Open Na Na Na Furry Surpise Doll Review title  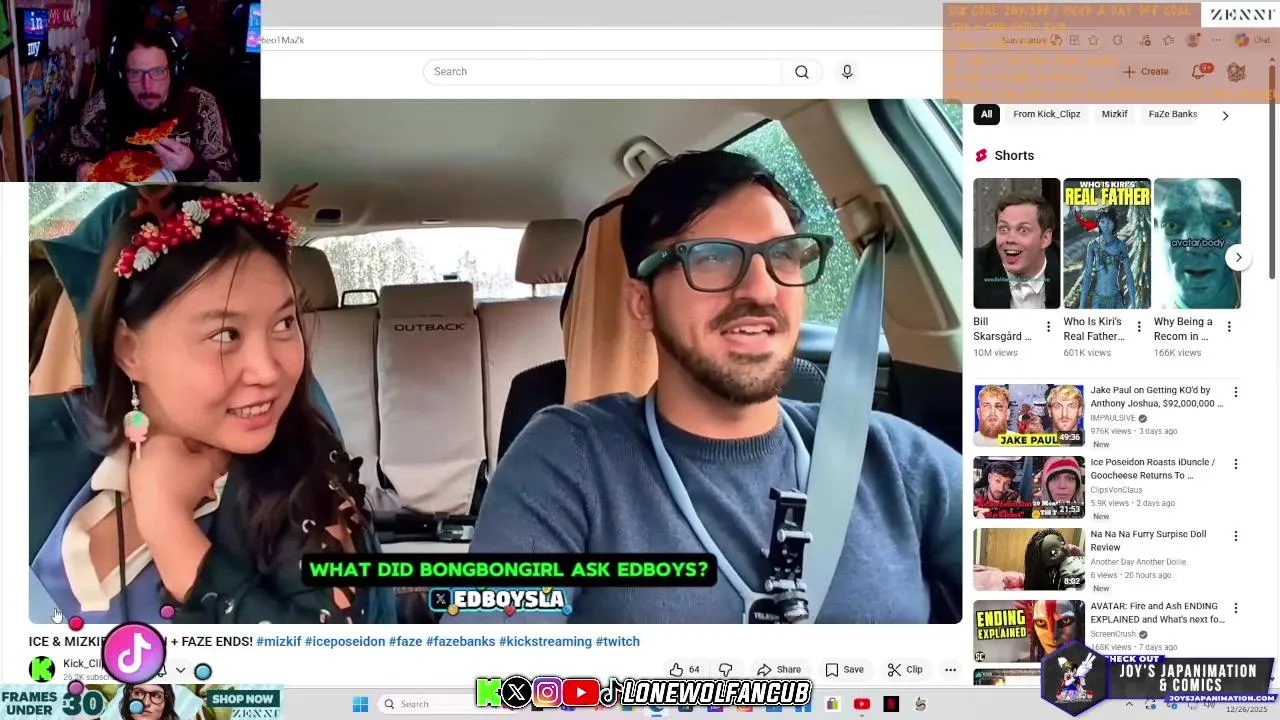pyautogui.click(x=1149, y=541)
